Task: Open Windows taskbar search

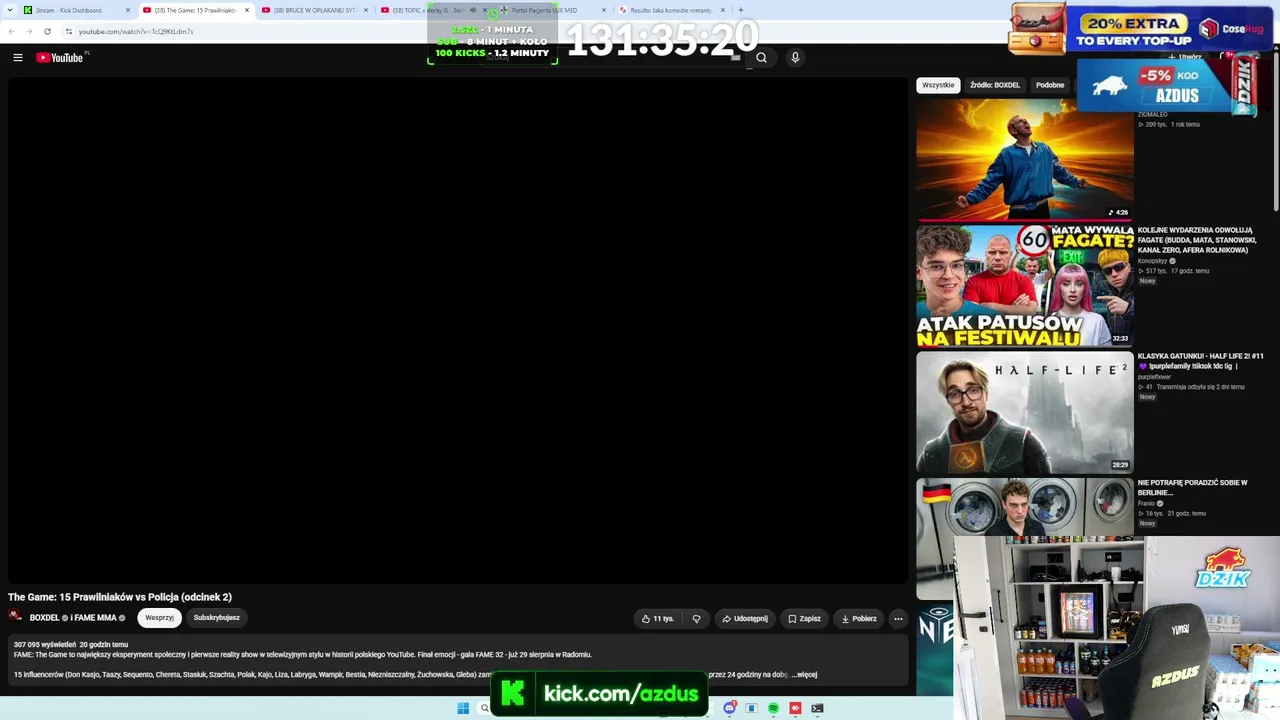Action: [485, 708]
